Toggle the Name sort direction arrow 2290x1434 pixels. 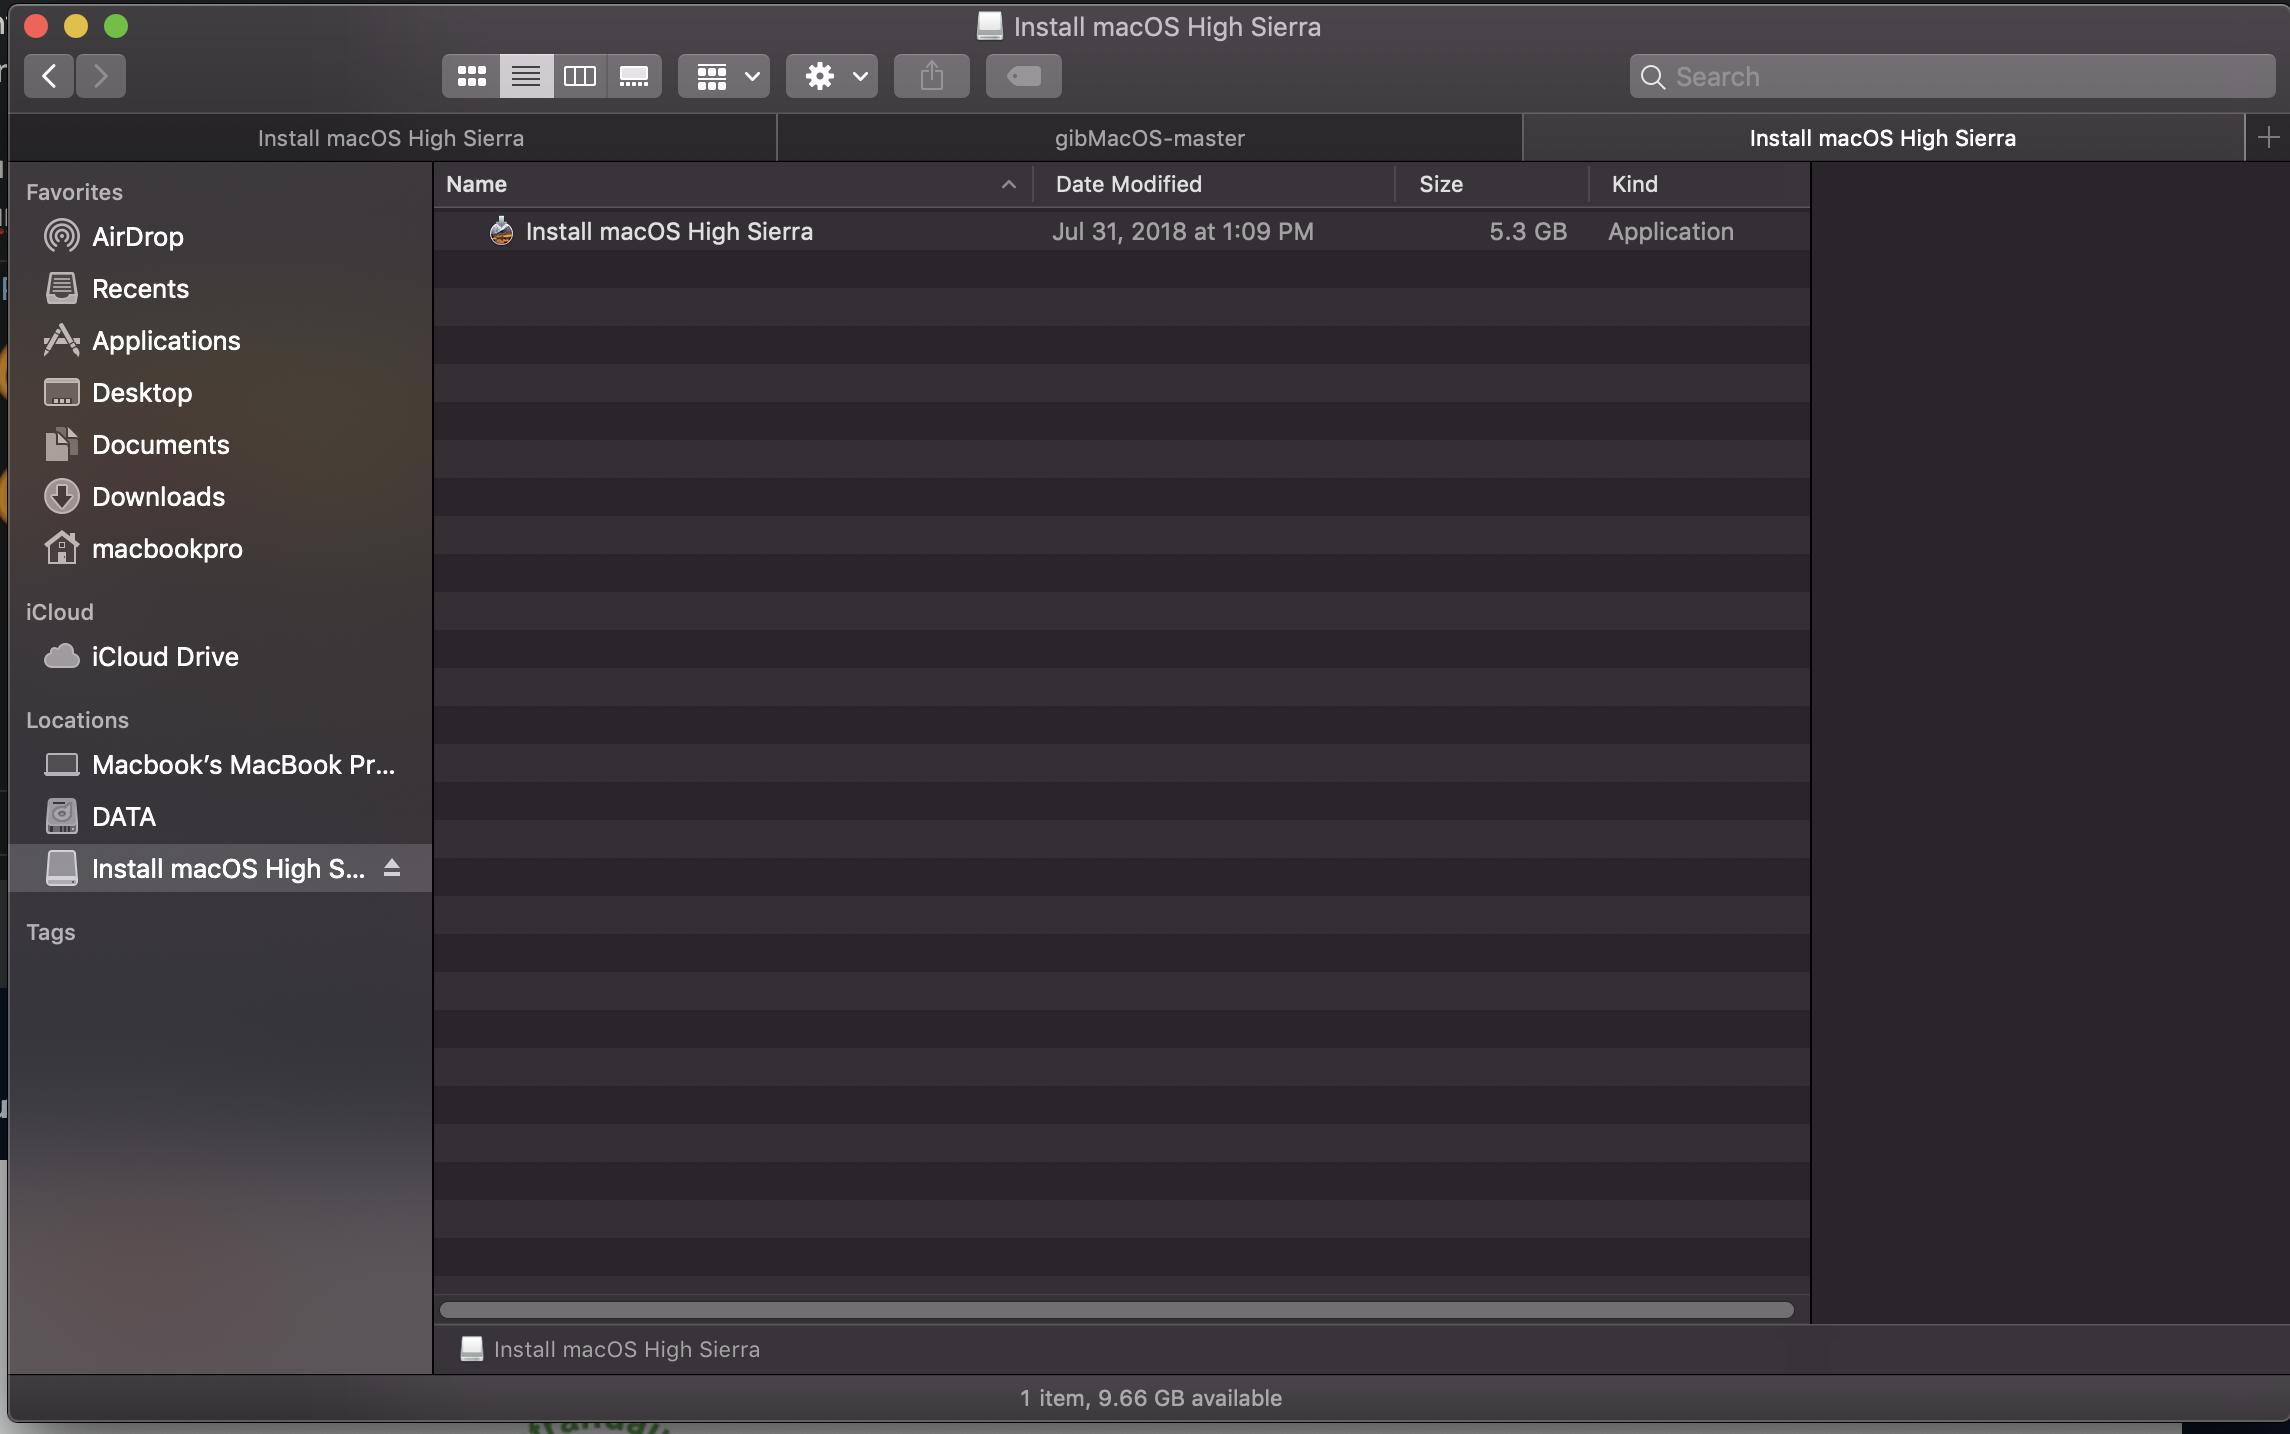tap(1008, 184)
